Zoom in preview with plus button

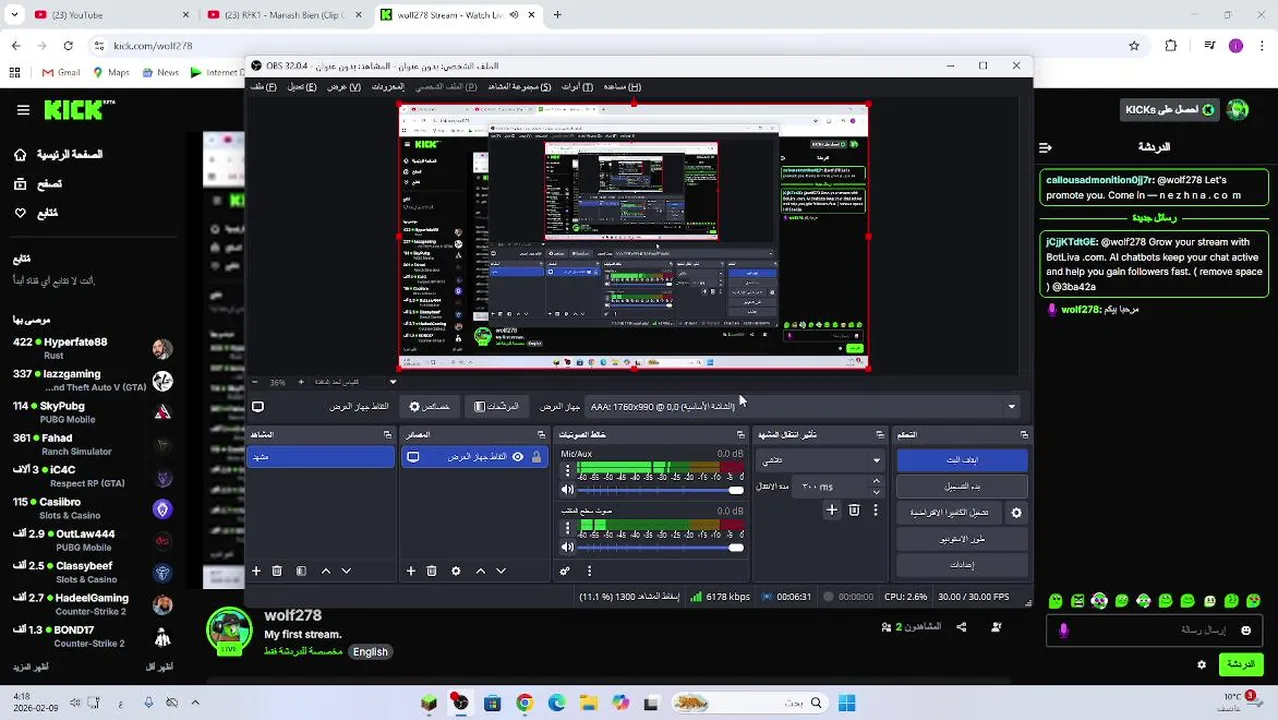[301, 382]
